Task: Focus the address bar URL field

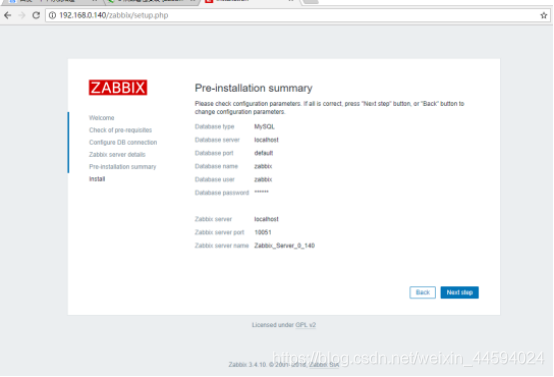Action: (x=297, y=15)
